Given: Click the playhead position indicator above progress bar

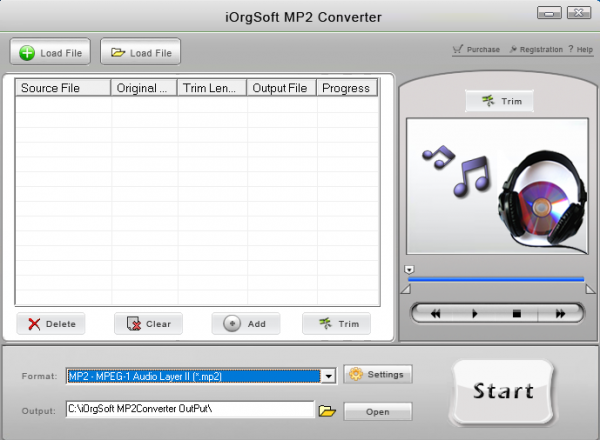Looking at the screenshot, I should point(409,270).
